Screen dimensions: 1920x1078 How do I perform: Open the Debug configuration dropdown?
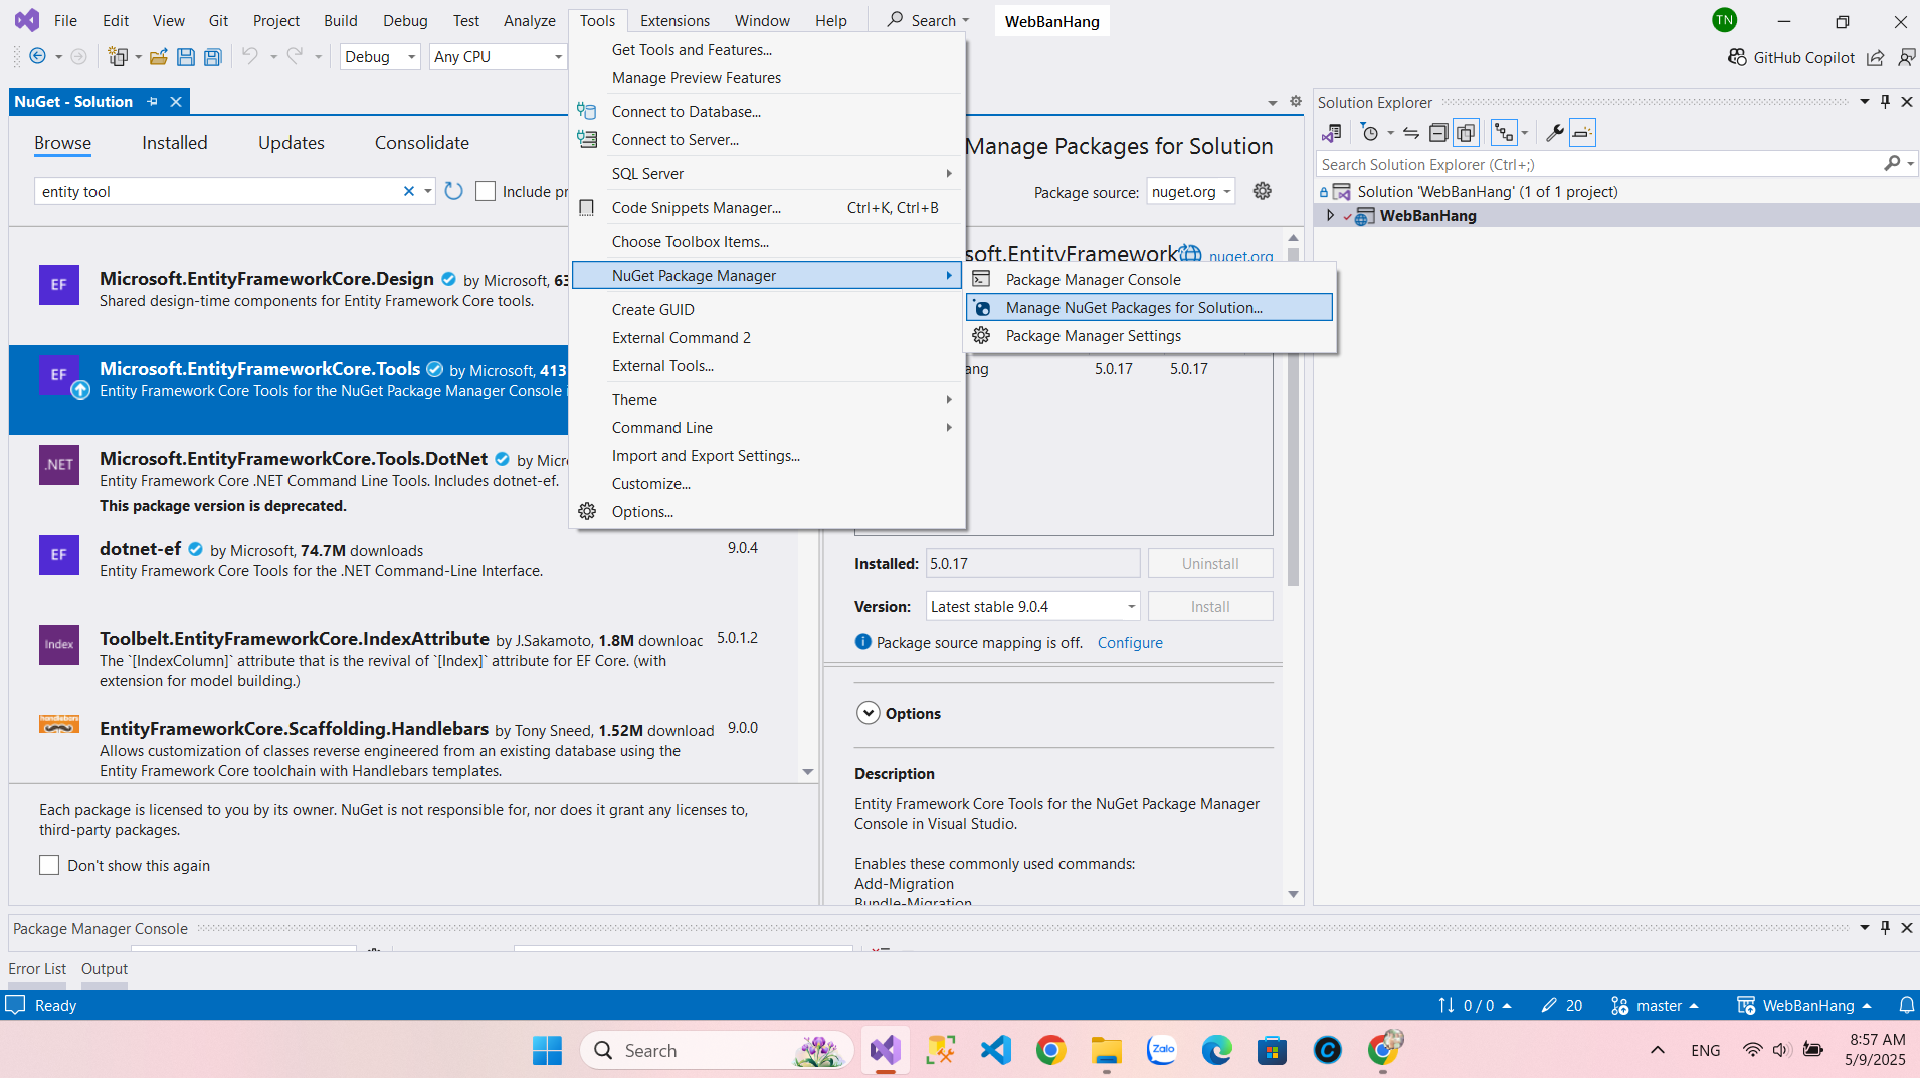click(x=379, y=57)
